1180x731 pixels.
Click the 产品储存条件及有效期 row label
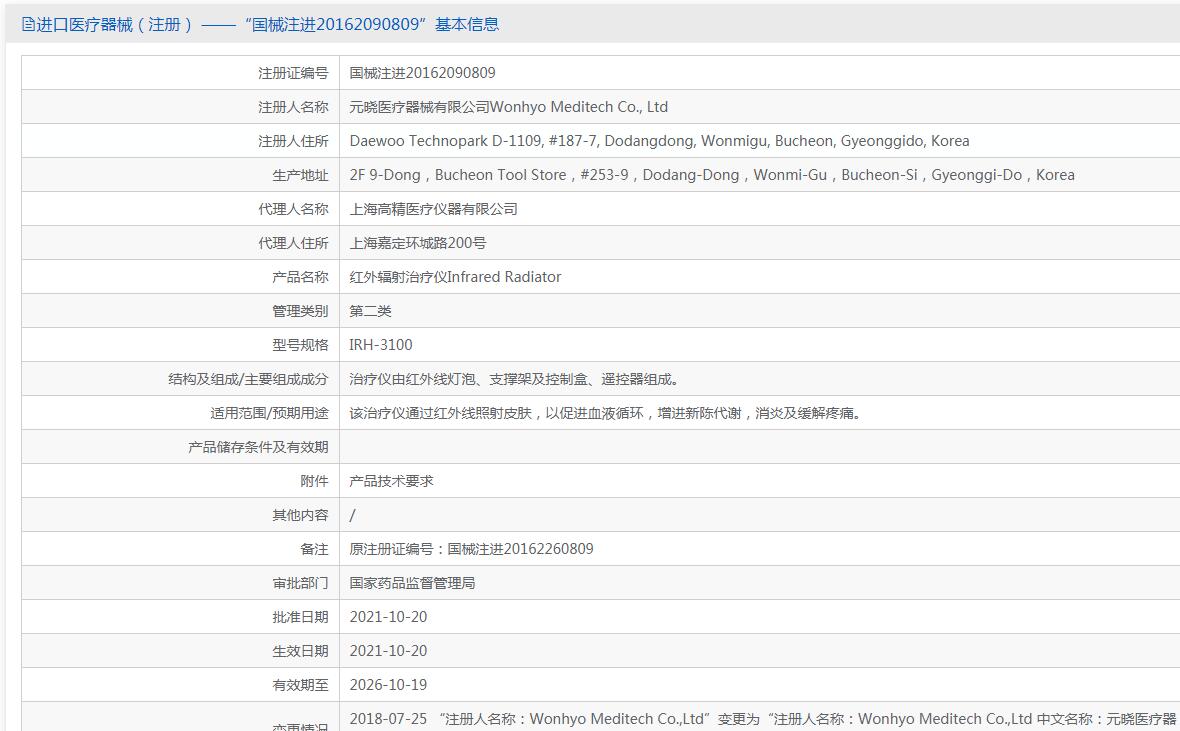pyautogui.click(x=258, y=447)
